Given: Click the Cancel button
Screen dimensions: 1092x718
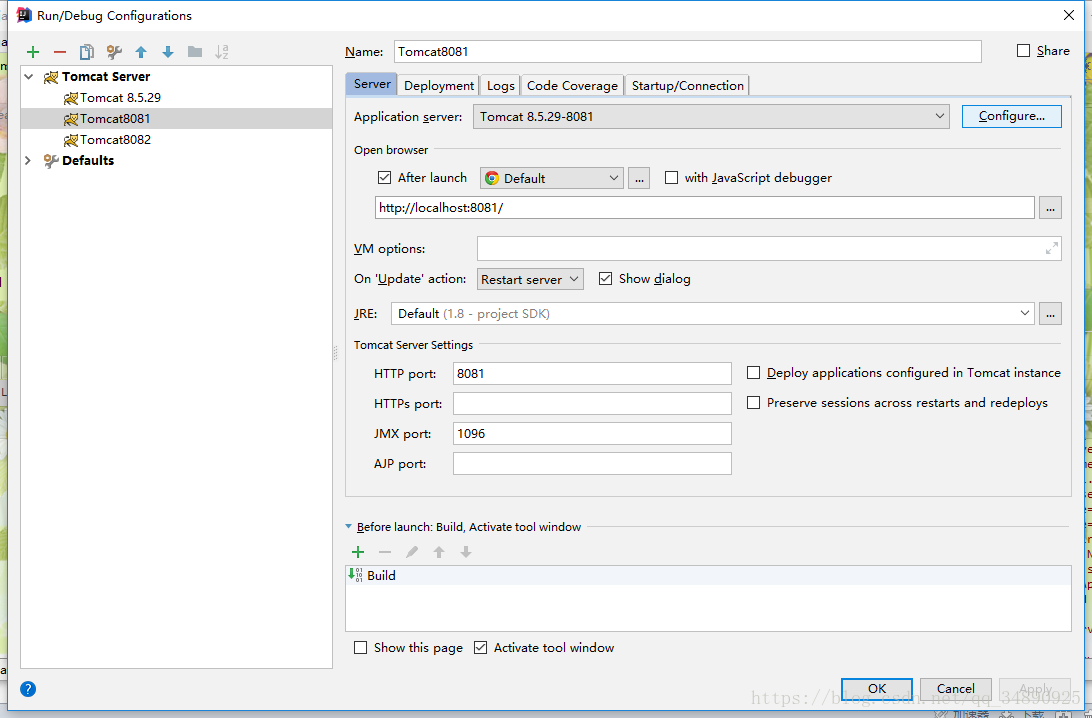Looking at the screenshot, I should coord(956,689).
